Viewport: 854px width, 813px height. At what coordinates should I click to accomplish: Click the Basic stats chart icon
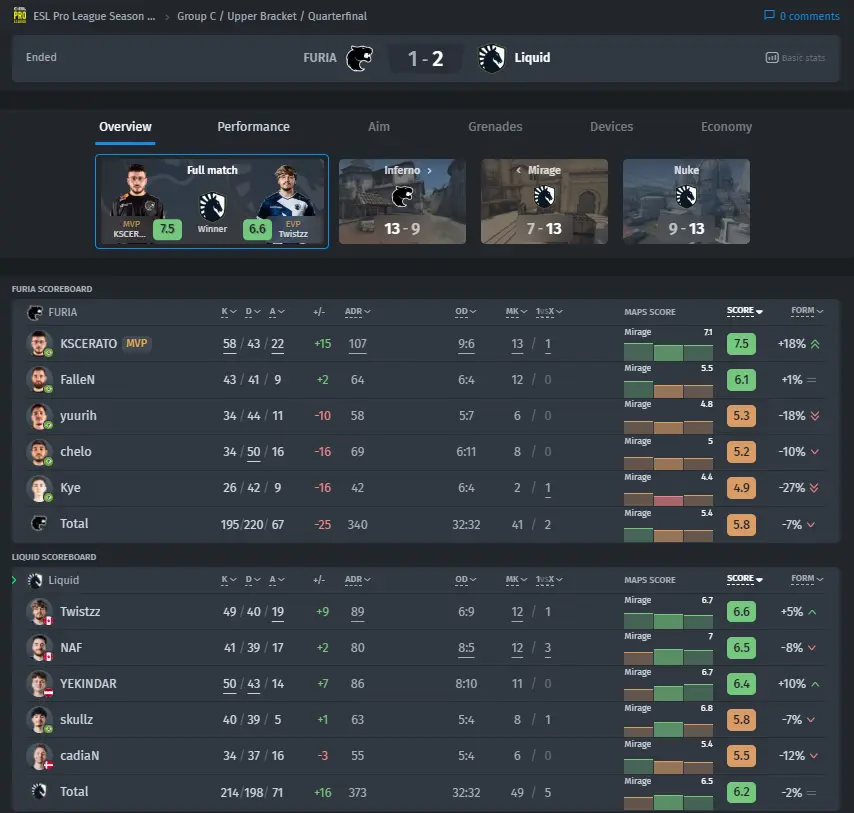pos(772,58)
